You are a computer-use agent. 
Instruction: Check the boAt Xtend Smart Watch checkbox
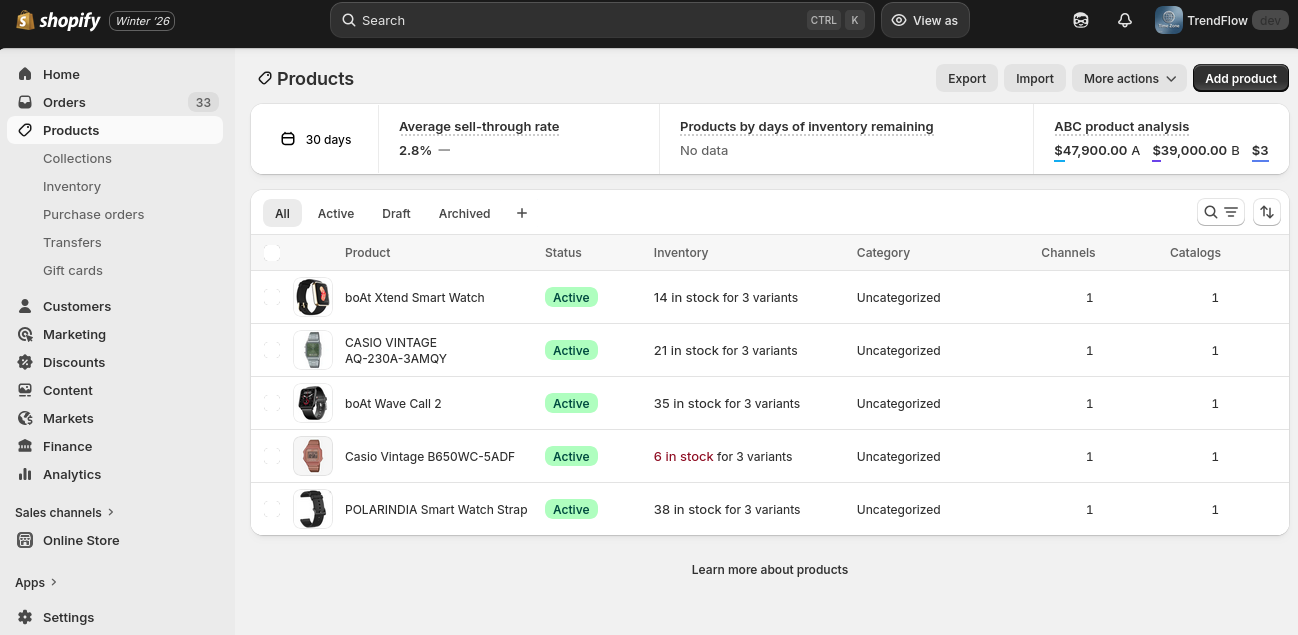click(272, 297)
